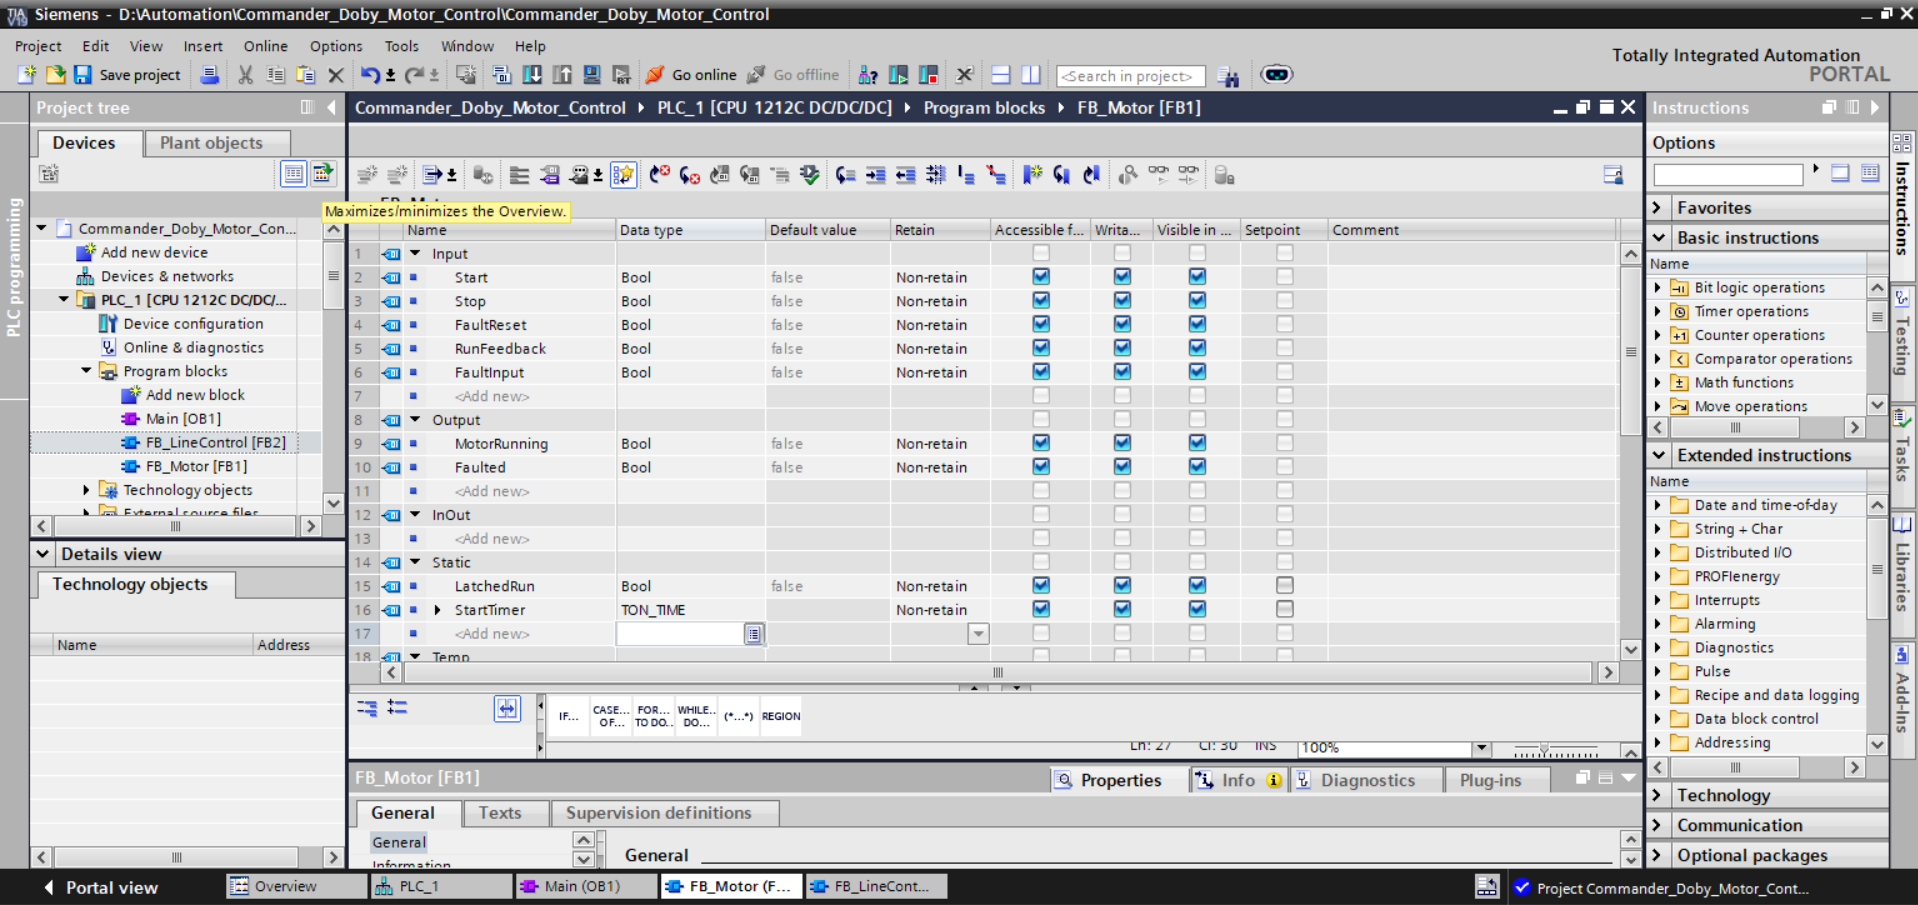Uncheck Accessible for MotorRunning
The width and height of the screenshot is (1918, 905).
point(1041,443)
